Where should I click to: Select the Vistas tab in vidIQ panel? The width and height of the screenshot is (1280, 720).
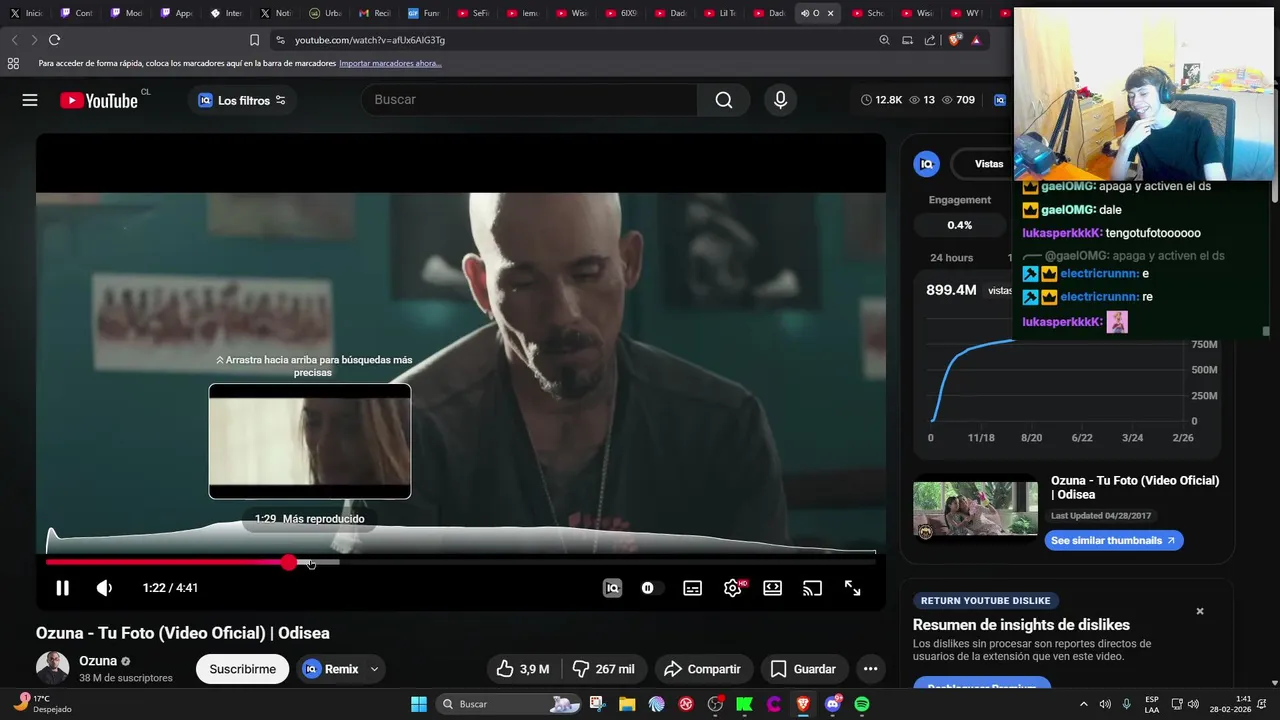pyautogui.click(x=988, y=164)
